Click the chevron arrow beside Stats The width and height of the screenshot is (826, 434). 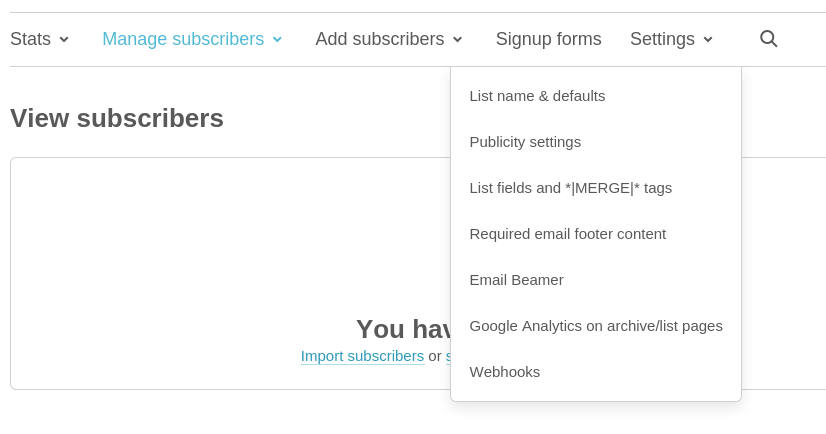tap(64, 40)
